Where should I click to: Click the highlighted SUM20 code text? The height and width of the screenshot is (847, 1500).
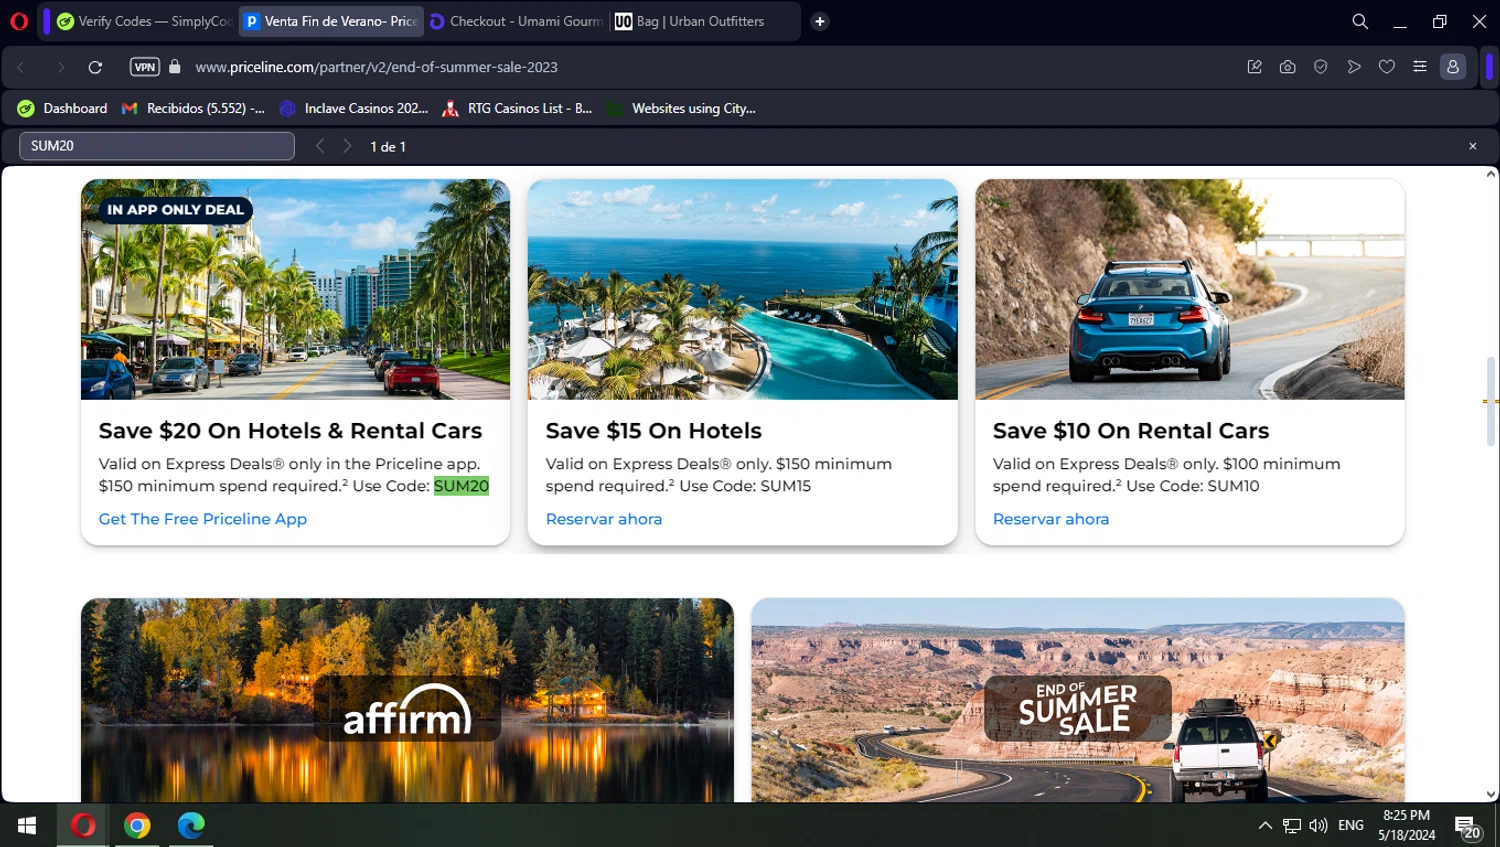click(x=461, y=486)
